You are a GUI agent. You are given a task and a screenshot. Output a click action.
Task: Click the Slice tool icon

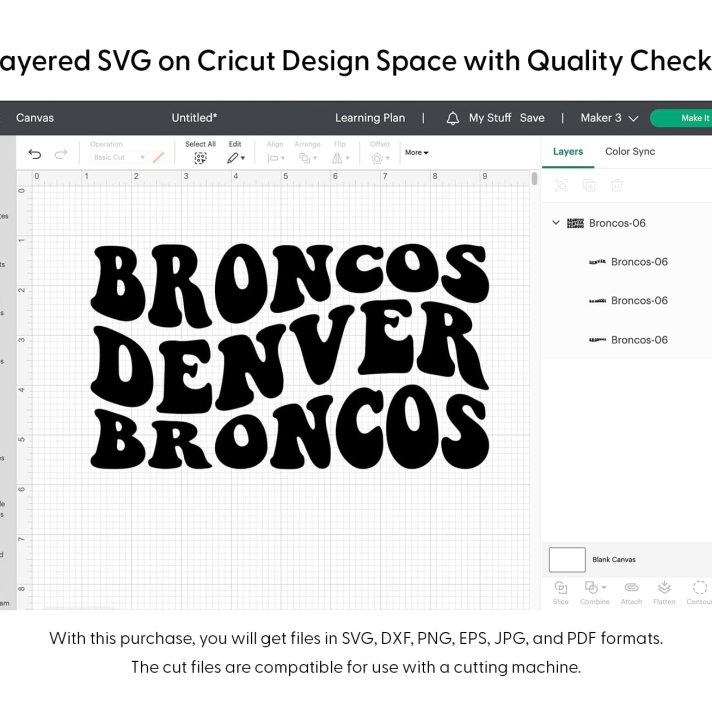coord(560,588)
